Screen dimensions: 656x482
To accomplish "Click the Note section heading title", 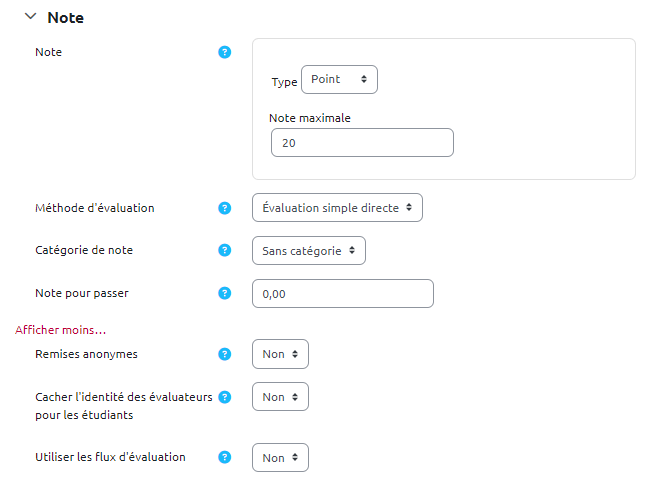I will 65,17.
